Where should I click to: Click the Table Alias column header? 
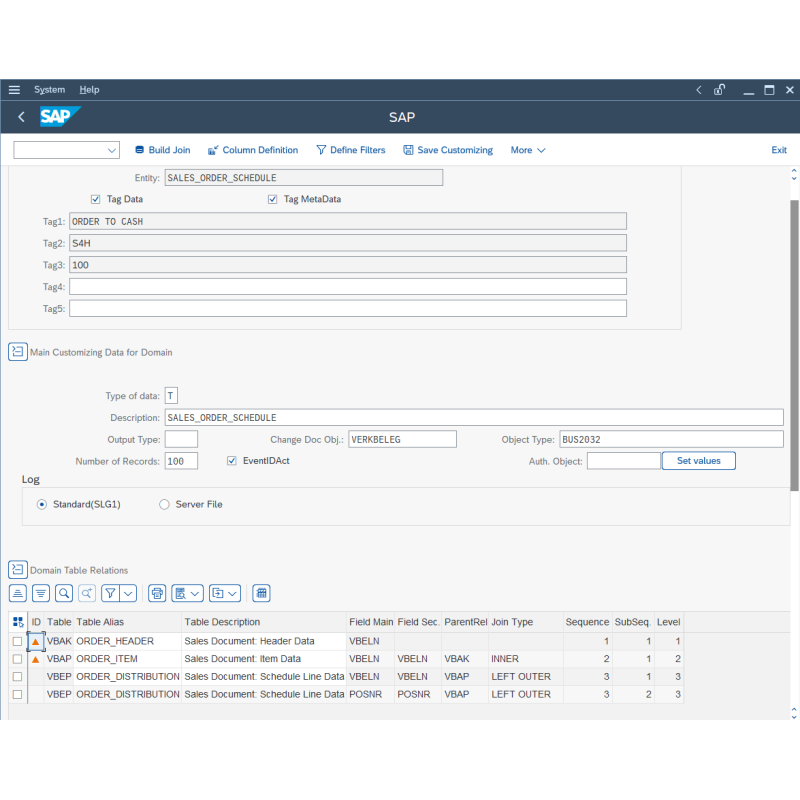(128, 622)
